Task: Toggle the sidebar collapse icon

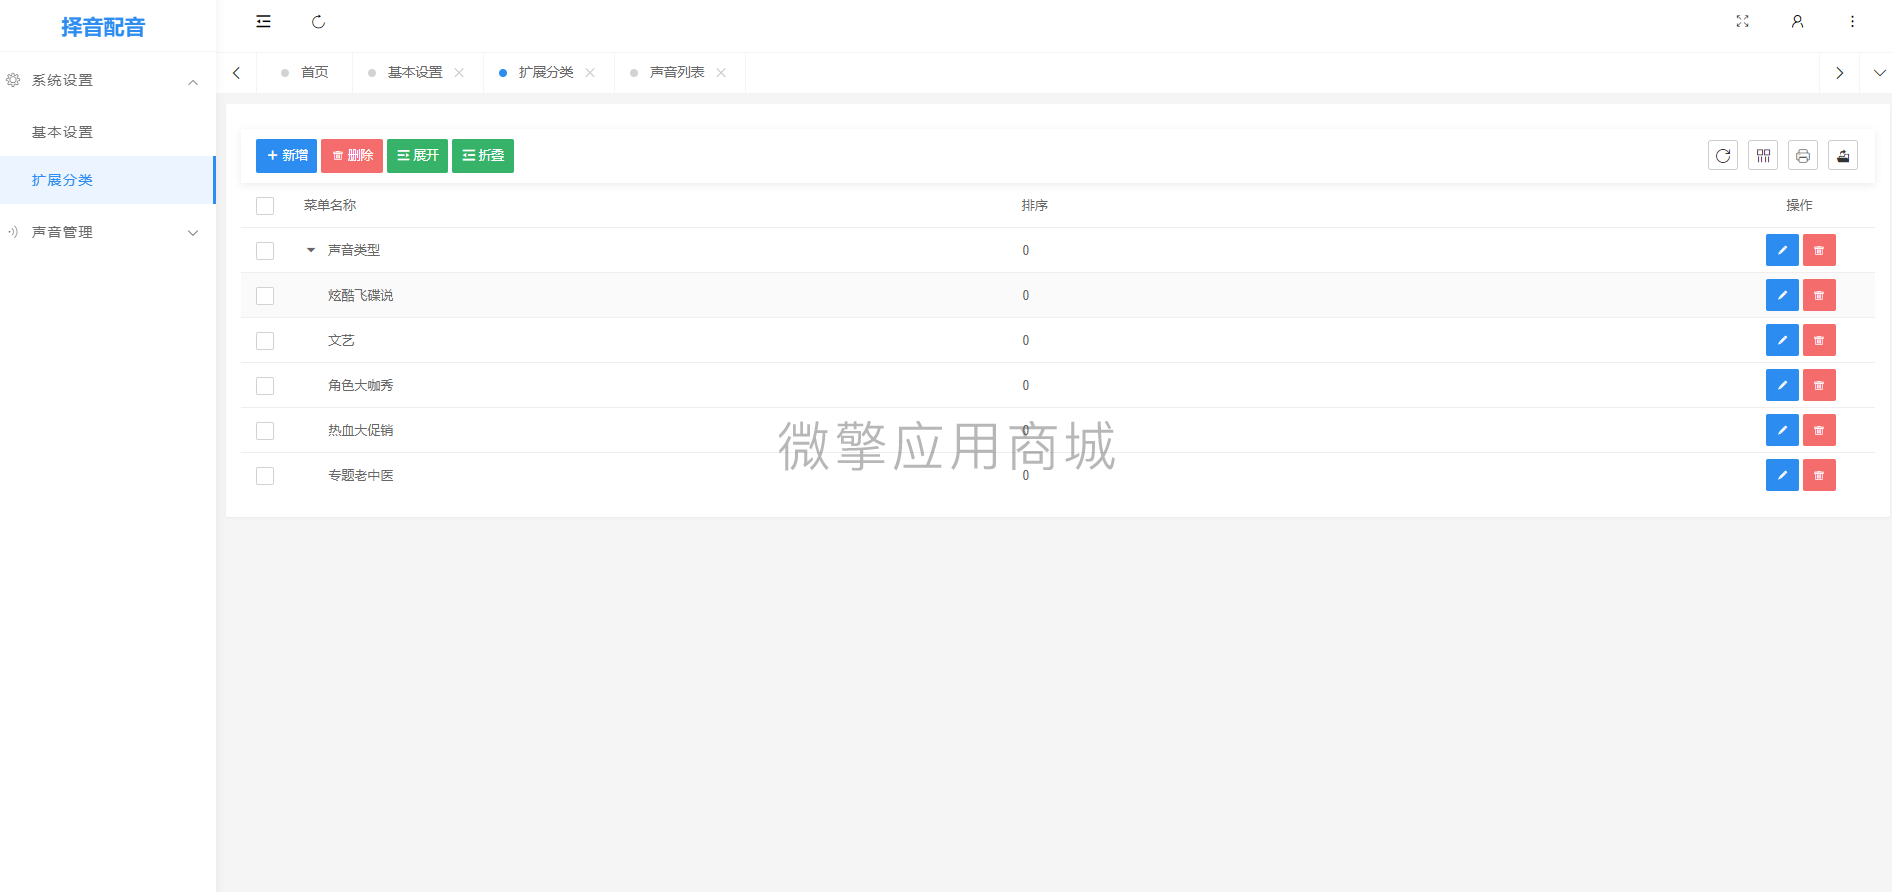Action: pos(263,21)
